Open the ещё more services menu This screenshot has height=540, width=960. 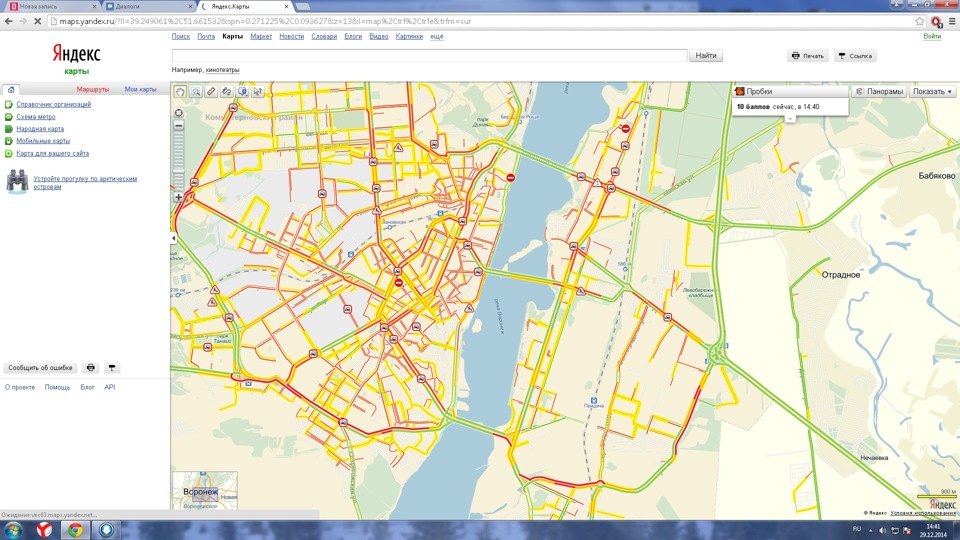click(x=437, y=37)
